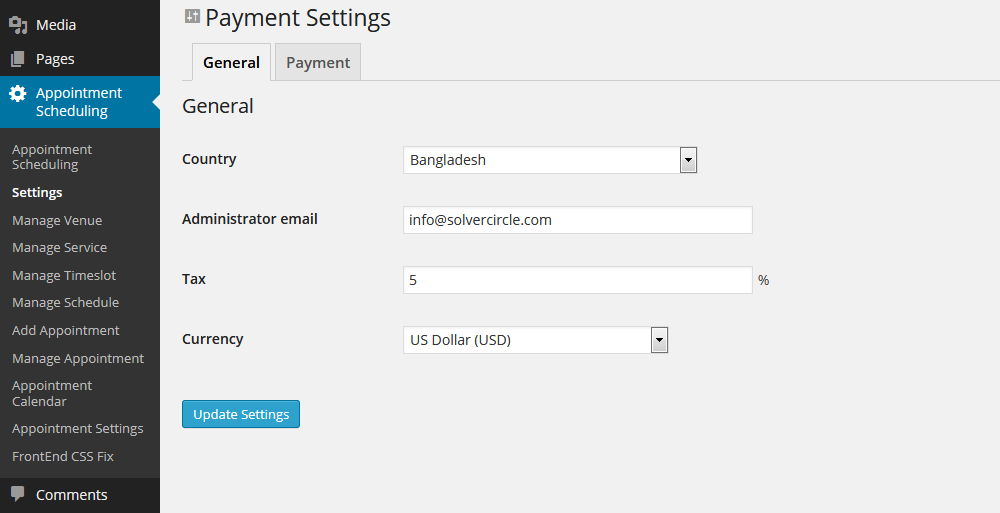Click the Comments speech bubble icon

point(18,493)
